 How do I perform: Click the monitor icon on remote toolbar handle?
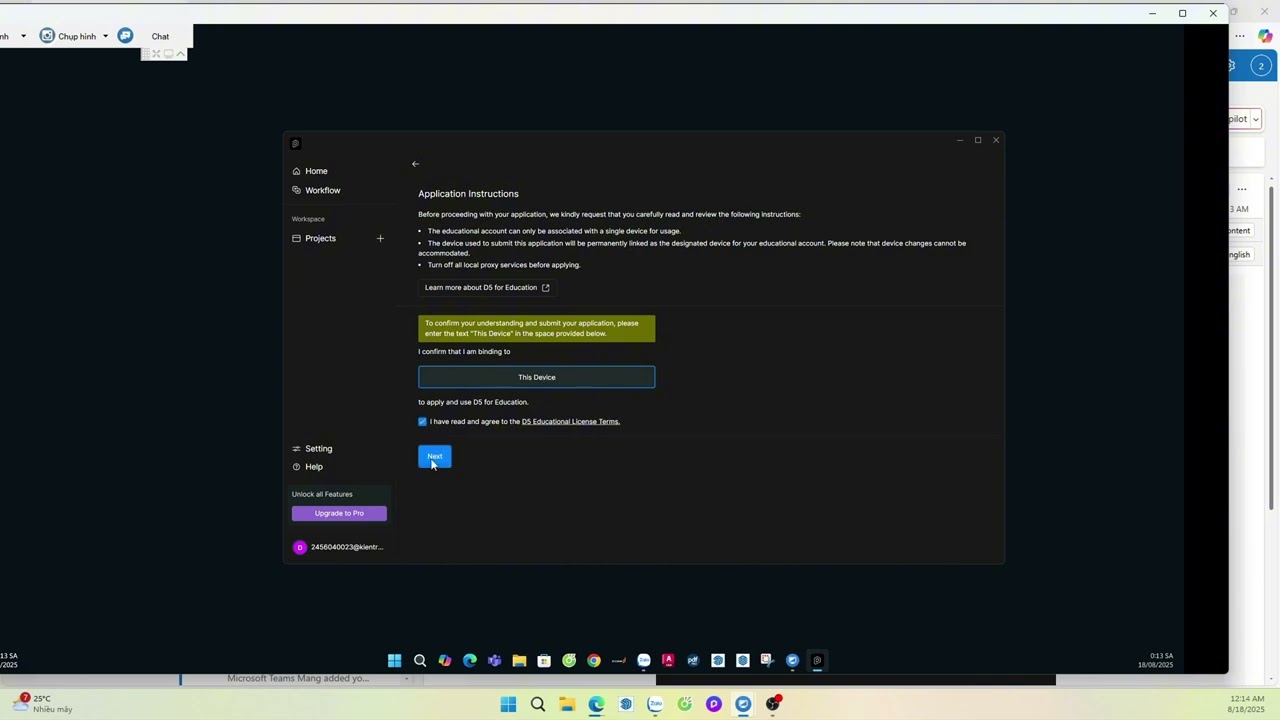(168, 54)
